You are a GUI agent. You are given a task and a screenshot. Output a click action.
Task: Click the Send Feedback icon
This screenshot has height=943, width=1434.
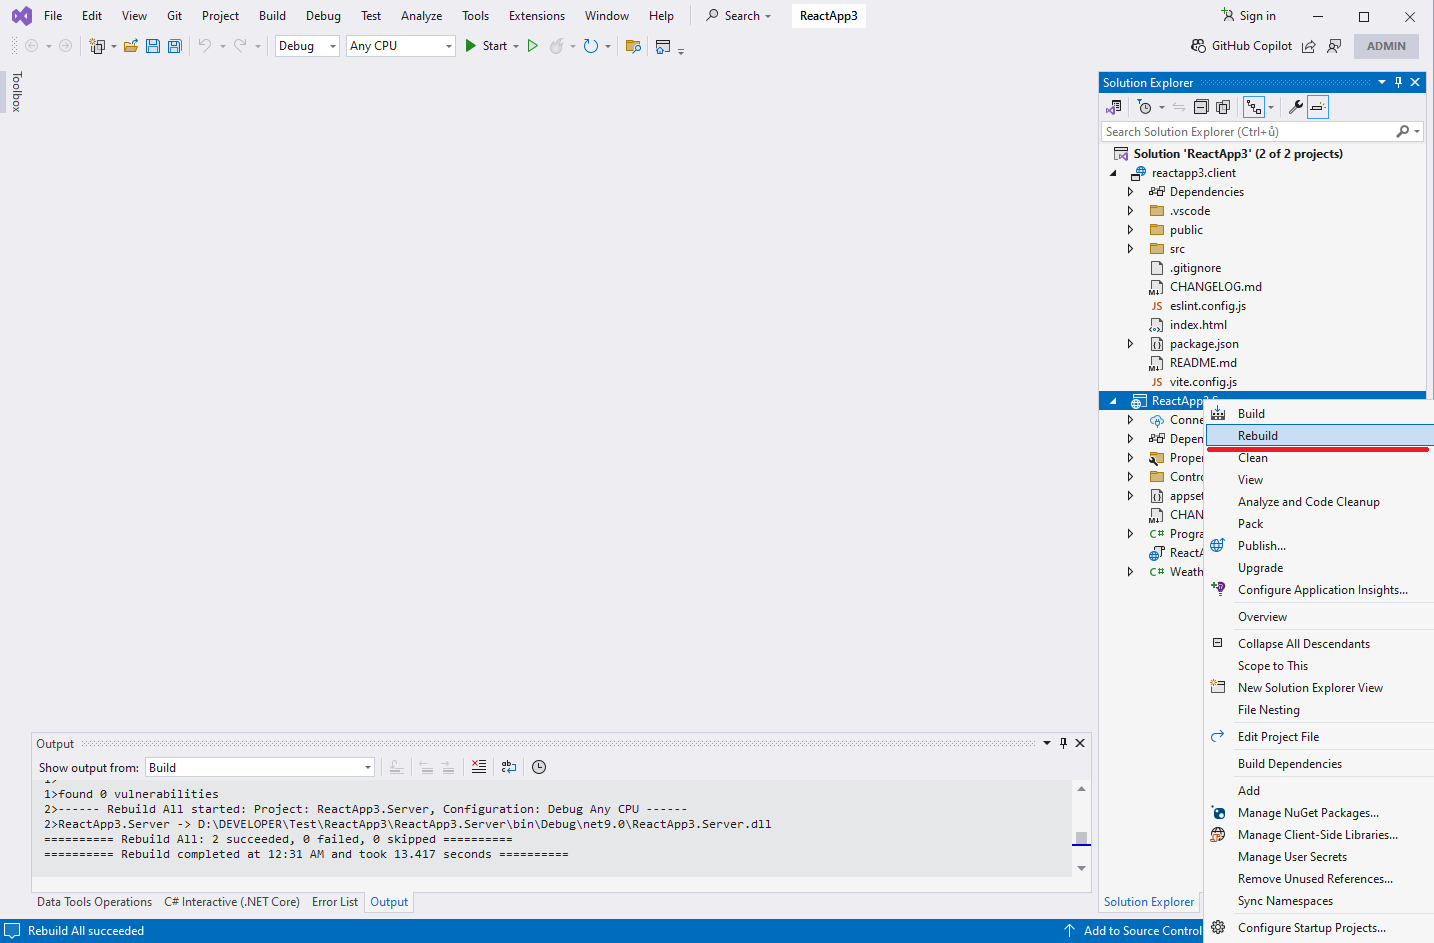[x=1334, y=46]
